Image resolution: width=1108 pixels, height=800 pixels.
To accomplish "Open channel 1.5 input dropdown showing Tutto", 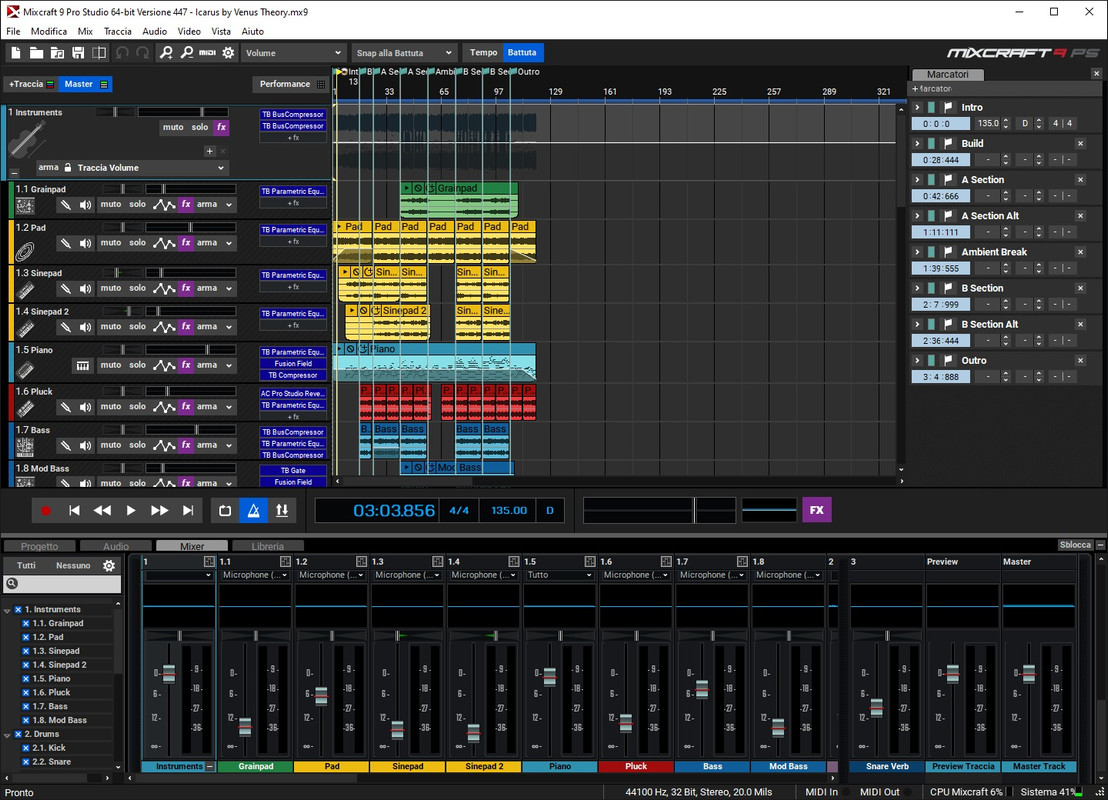I will click(559, 575).
